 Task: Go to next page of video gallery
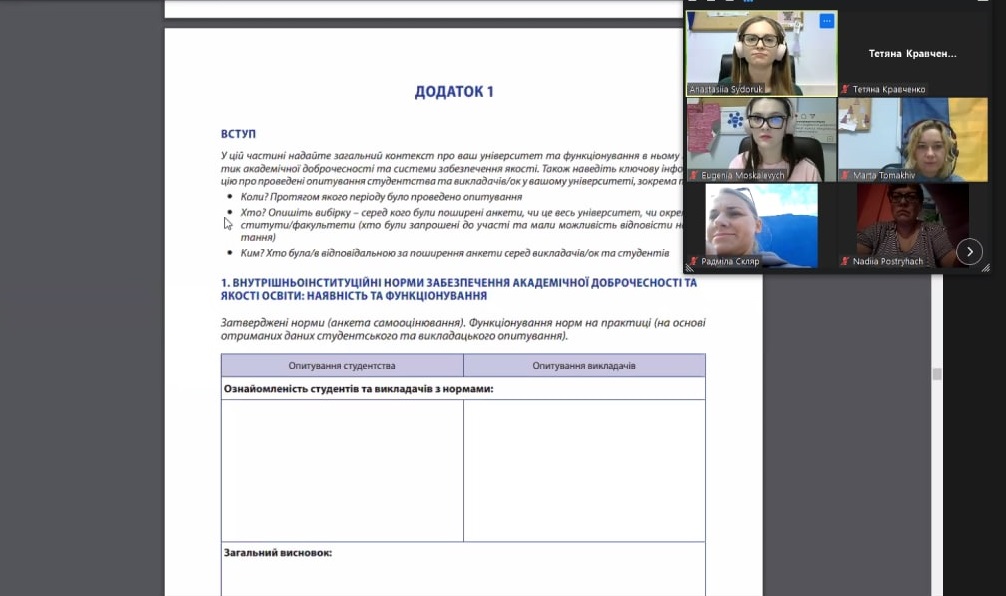click(x=969, y=251)
